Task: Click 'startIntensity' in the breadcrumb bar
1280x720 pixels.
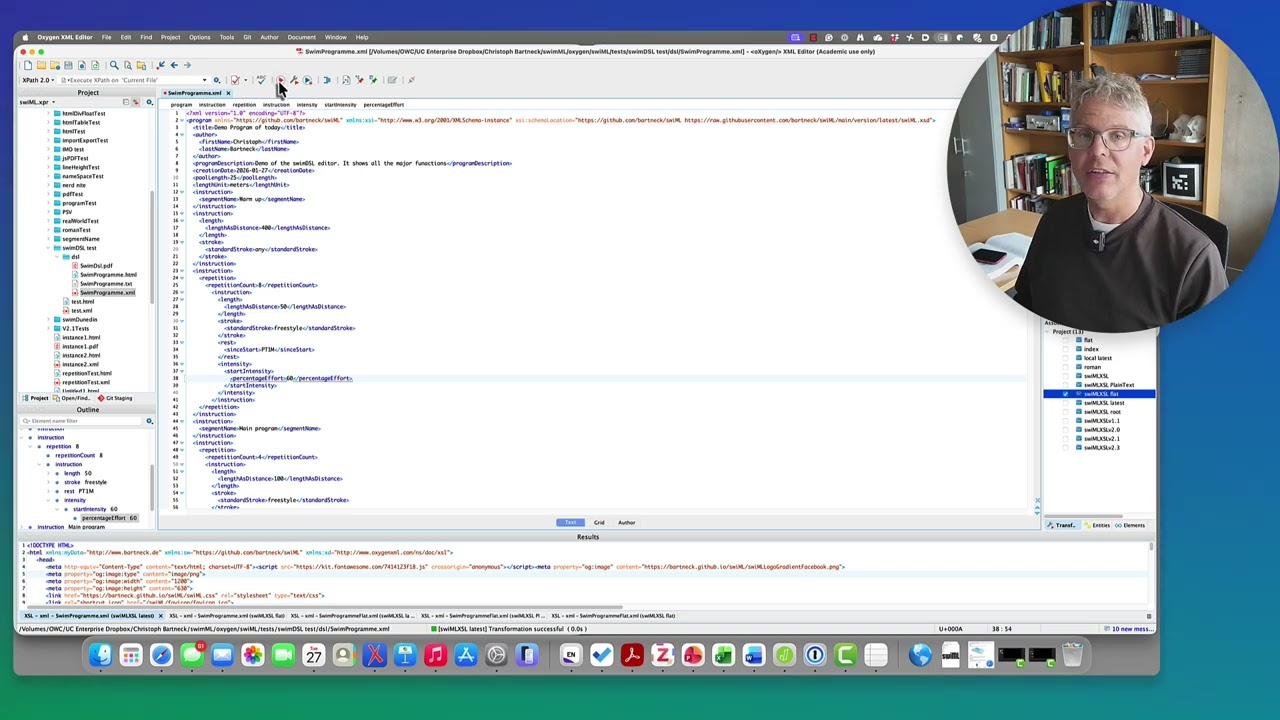Action: pos(340,105)
